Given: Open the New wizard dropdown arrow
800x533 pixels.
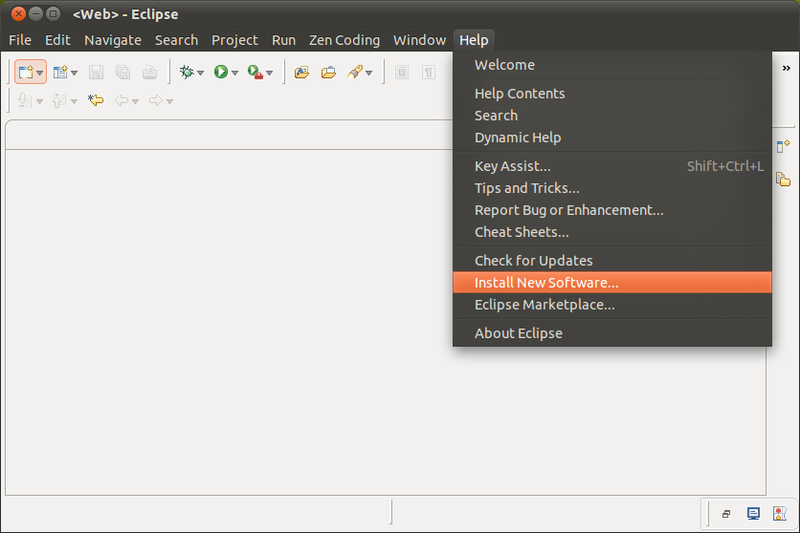Looking at the screenshot, I should point(40,73).
